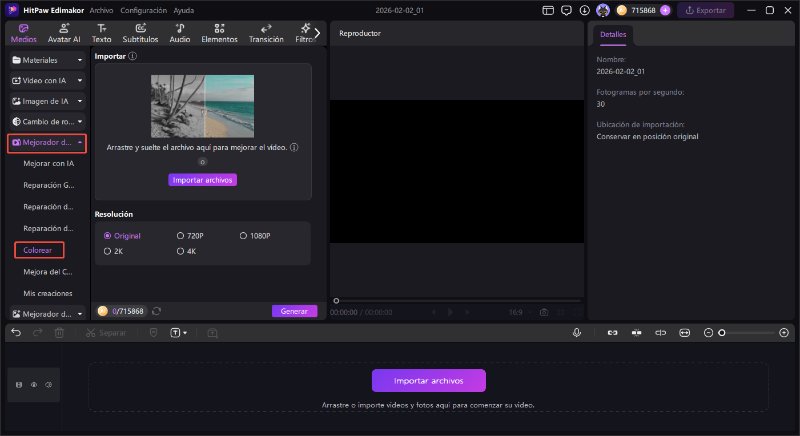800x436 pixels.
Task: Open the Elementos tab
Action: (x=219, y=33)
